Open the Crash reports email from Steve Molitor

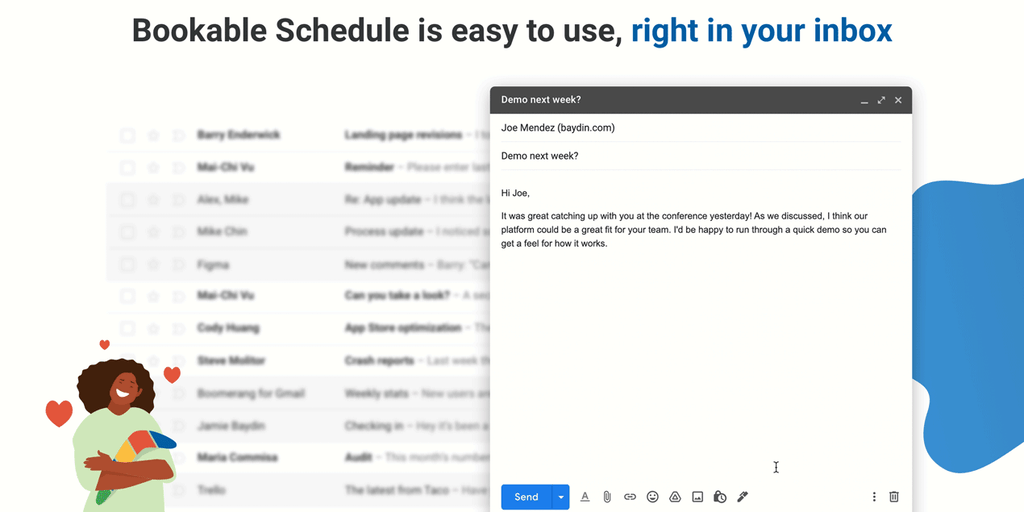coord(379,361)
